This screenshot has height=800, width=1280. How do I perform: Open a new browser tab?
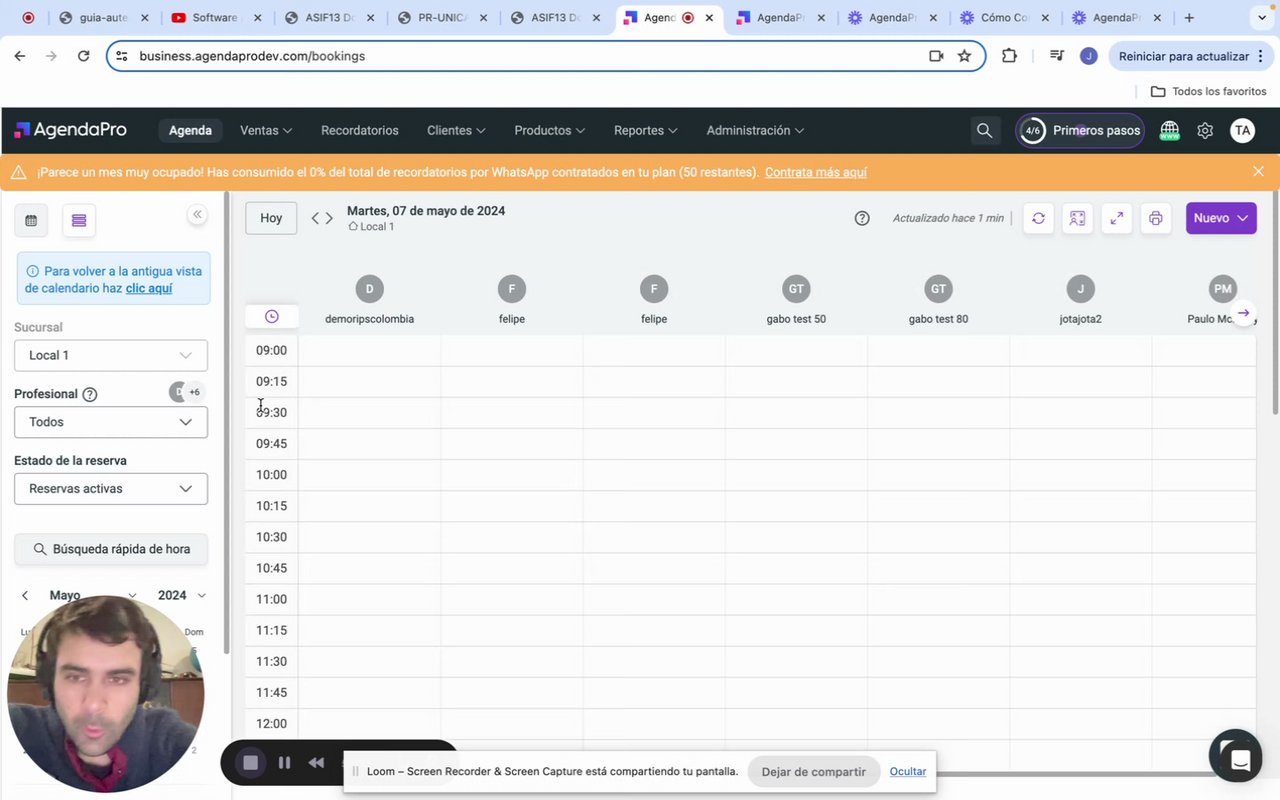click(x=1189, y=17)
